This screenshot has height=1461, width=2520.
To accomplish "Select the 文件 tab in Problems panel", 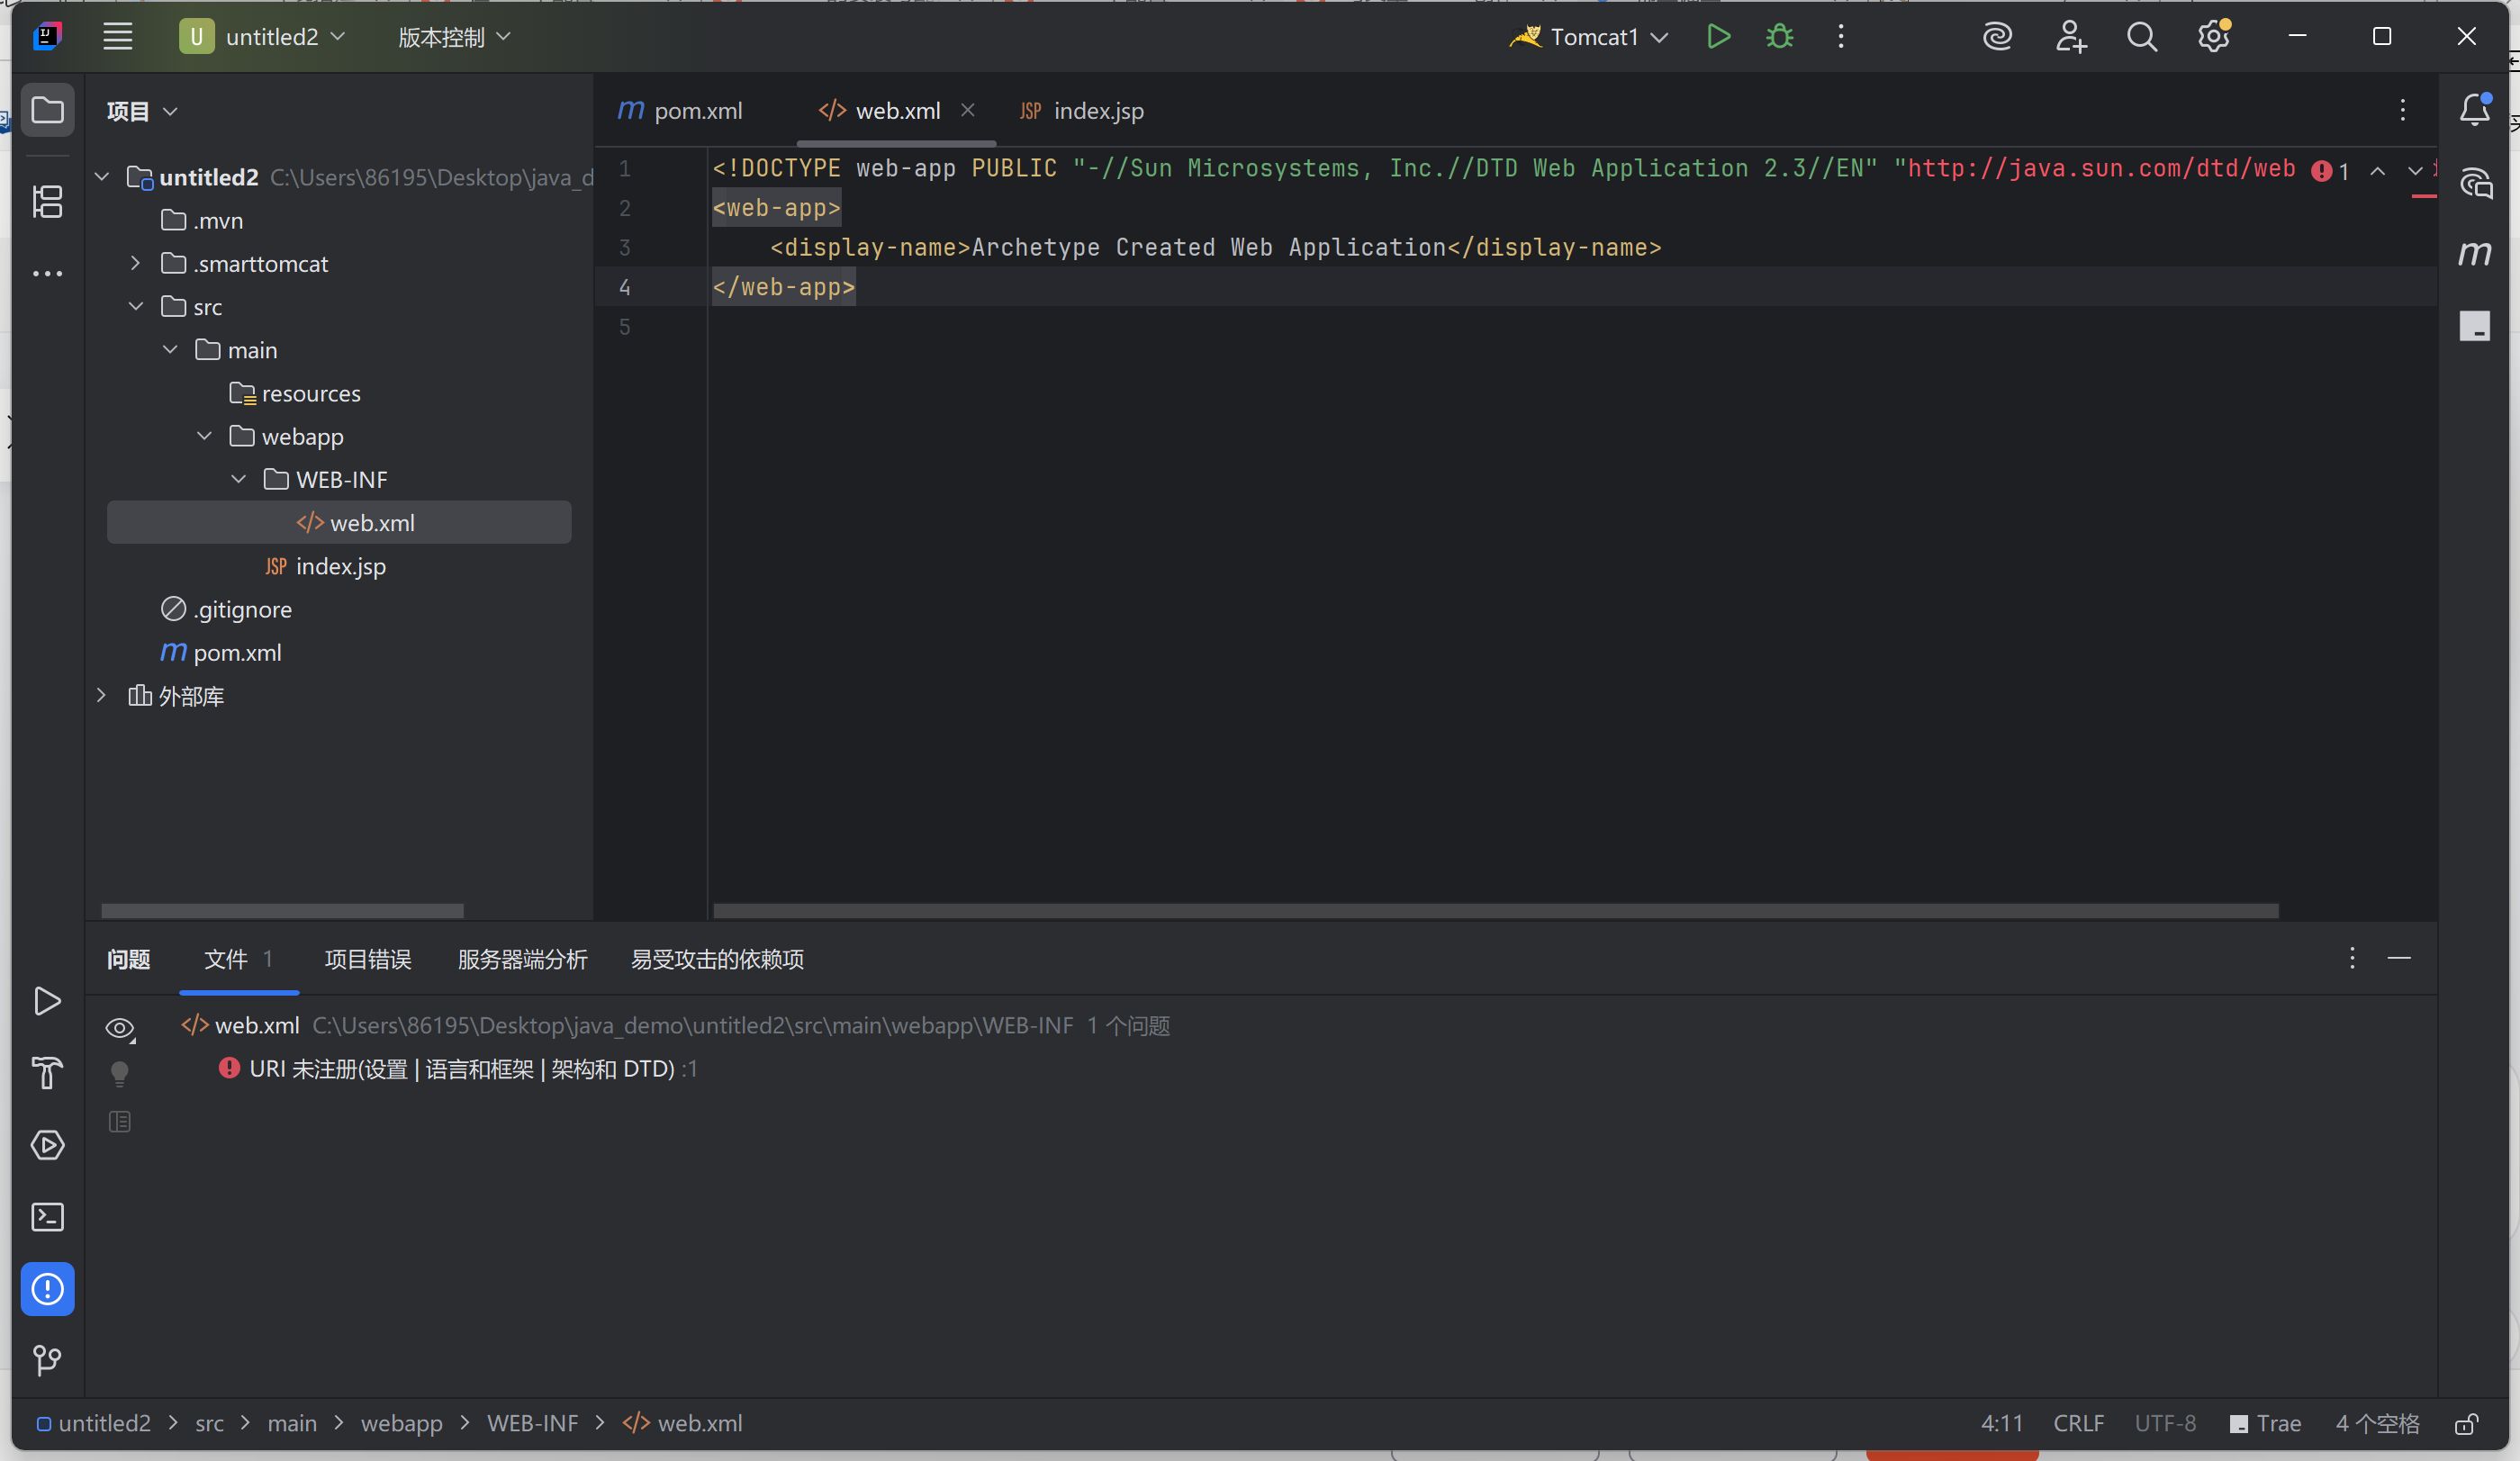I will (x=238, y=959).
